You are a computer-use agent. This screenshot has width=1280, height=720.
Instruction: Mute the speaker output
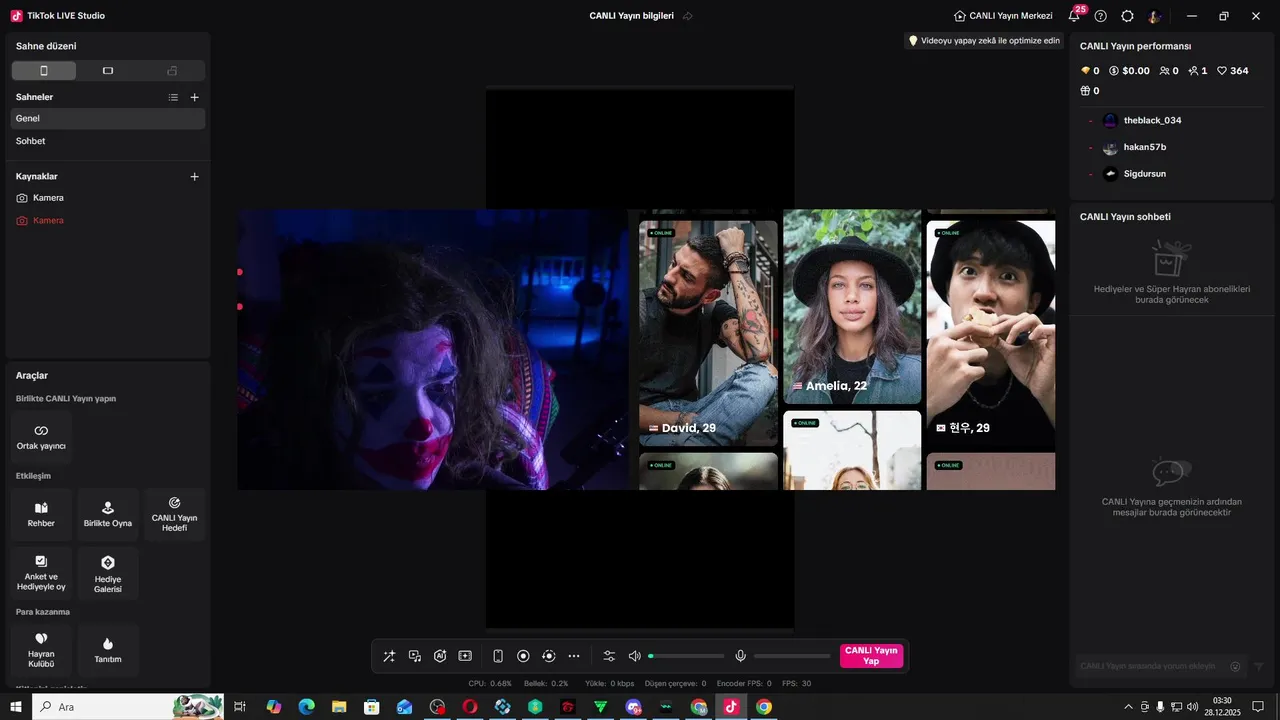point(634,656)
